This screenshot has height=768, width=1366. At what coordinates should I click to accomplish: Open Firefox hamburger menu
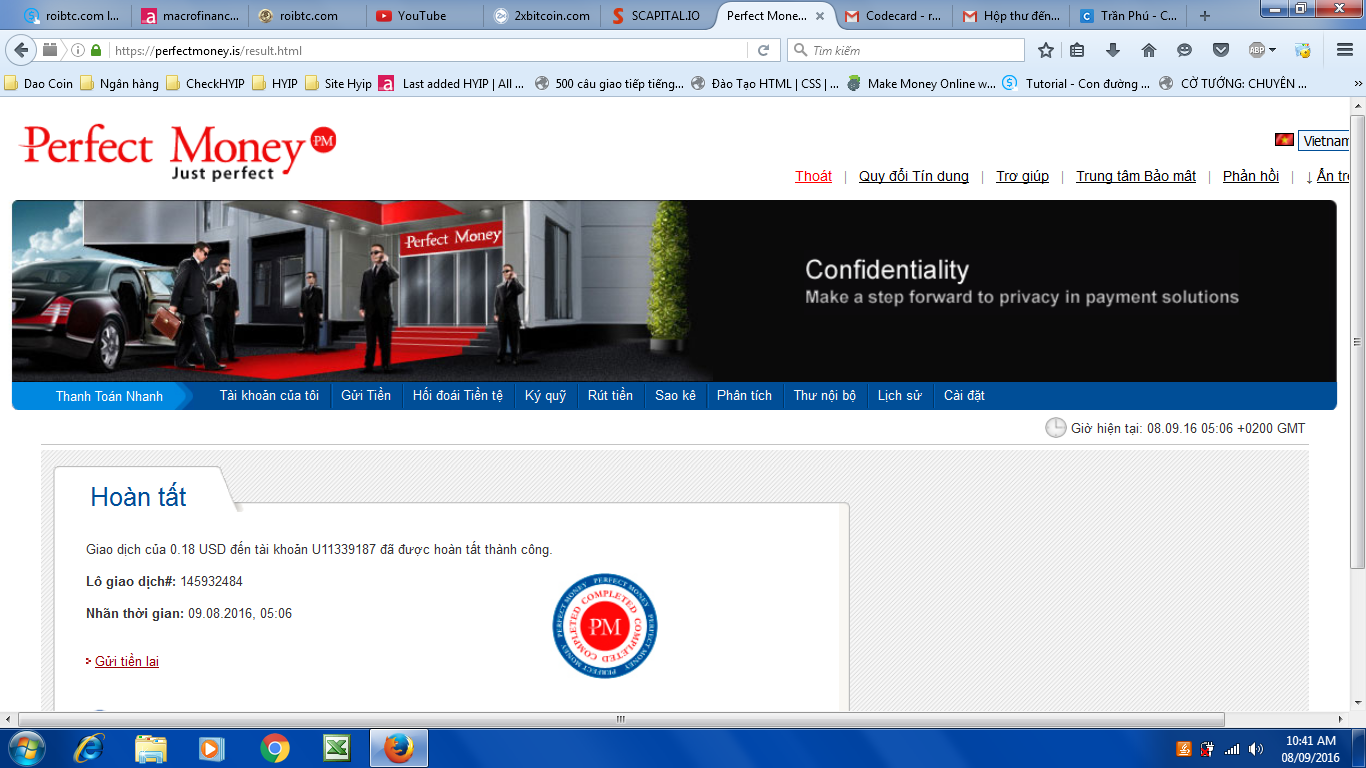coord(1345,50)
